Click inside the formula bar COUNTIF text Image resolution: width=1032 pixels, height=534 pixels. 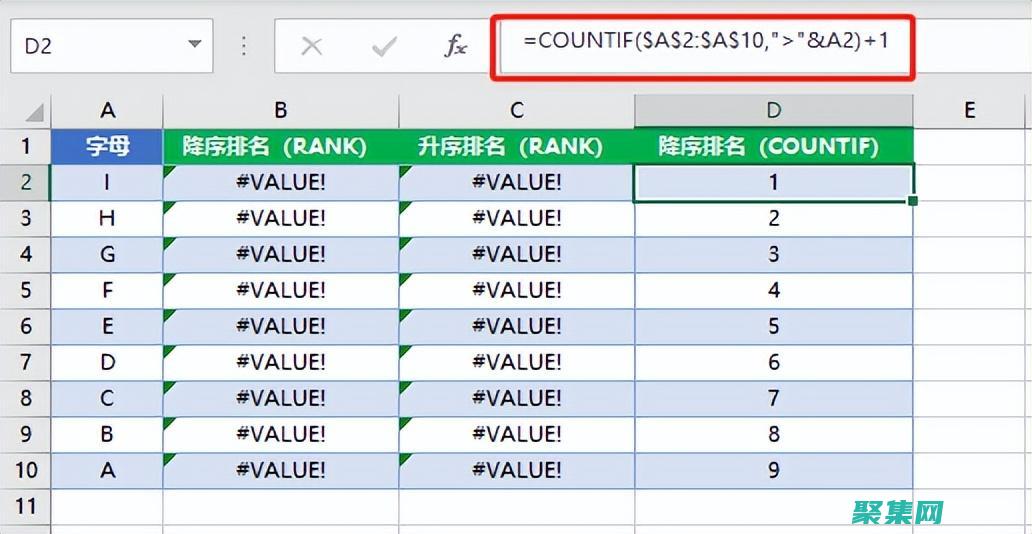[700, 44]
